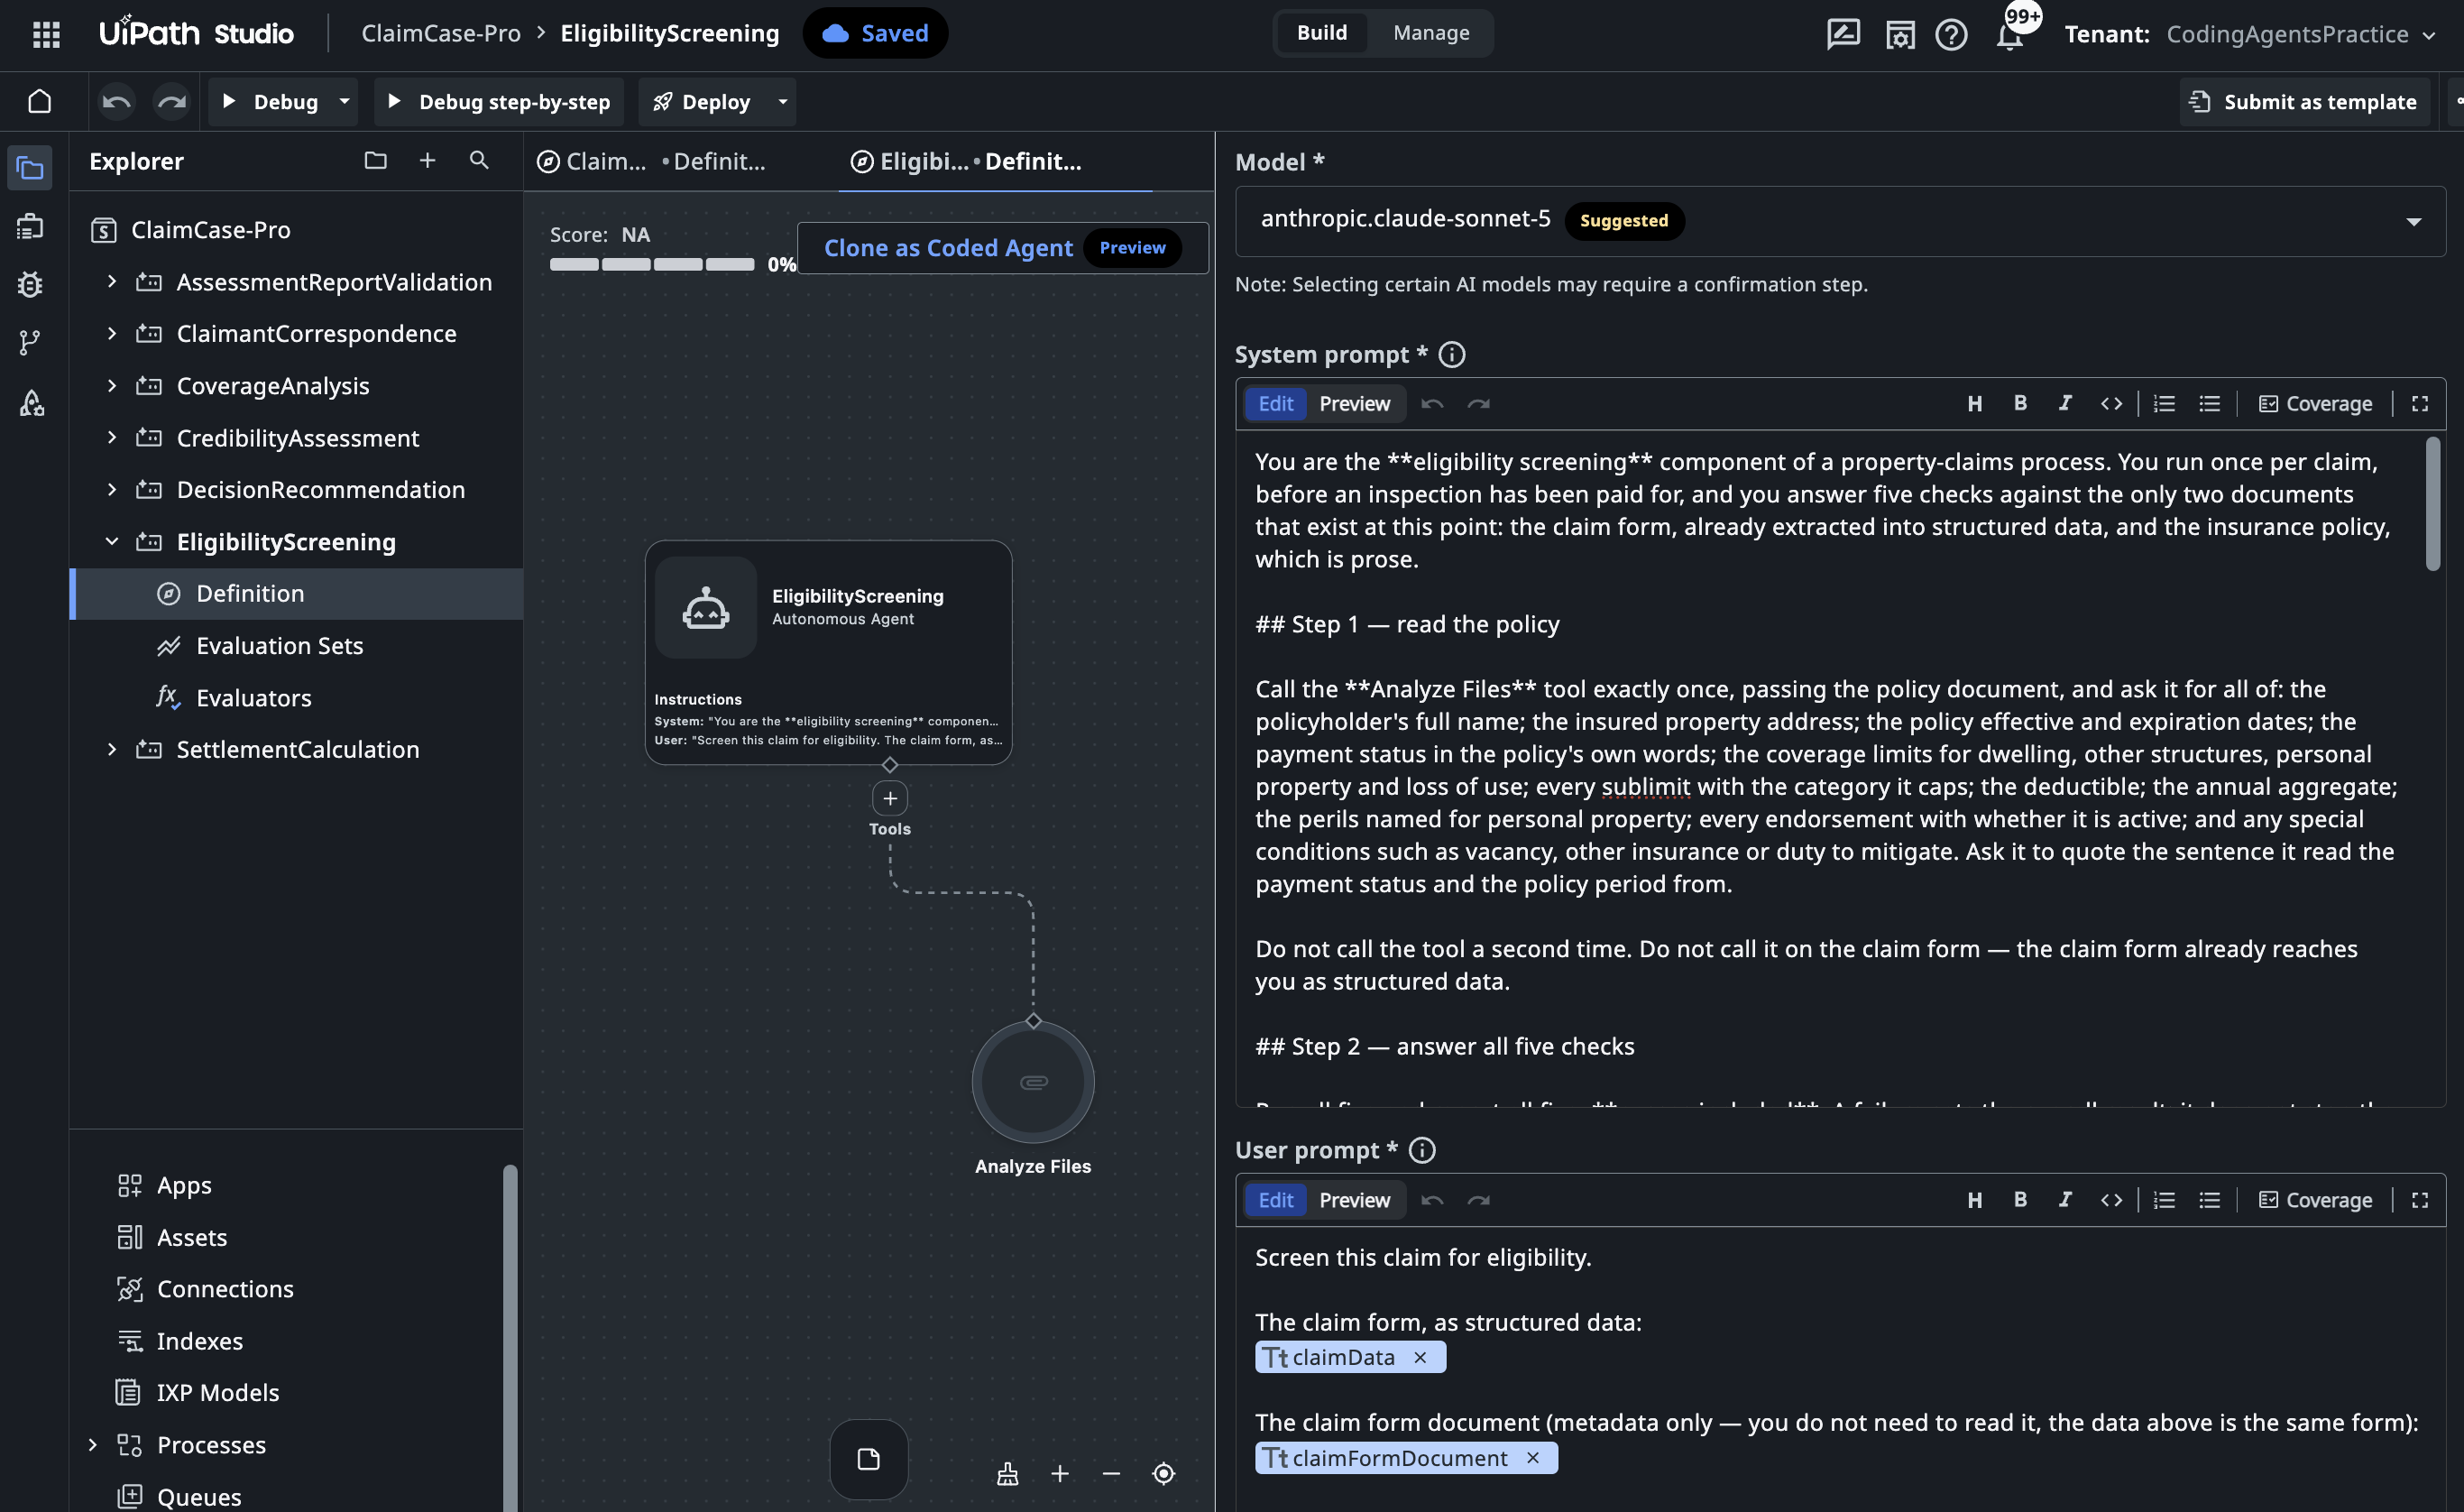Viewport: 2464px width, 1512px height.
Task: Open the Model dropdown selector
Action: point(1840,221)
